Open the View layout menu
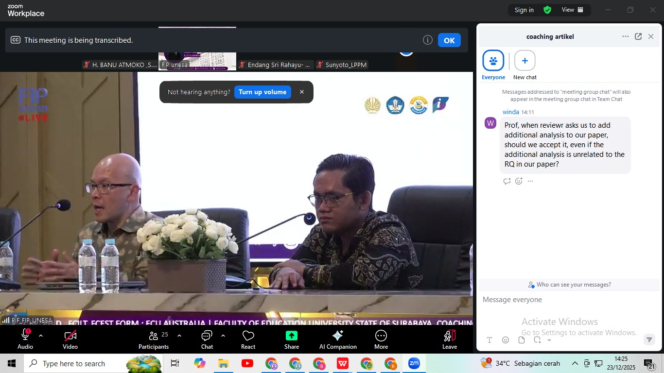The image size is (664, 373). [572, 10]
